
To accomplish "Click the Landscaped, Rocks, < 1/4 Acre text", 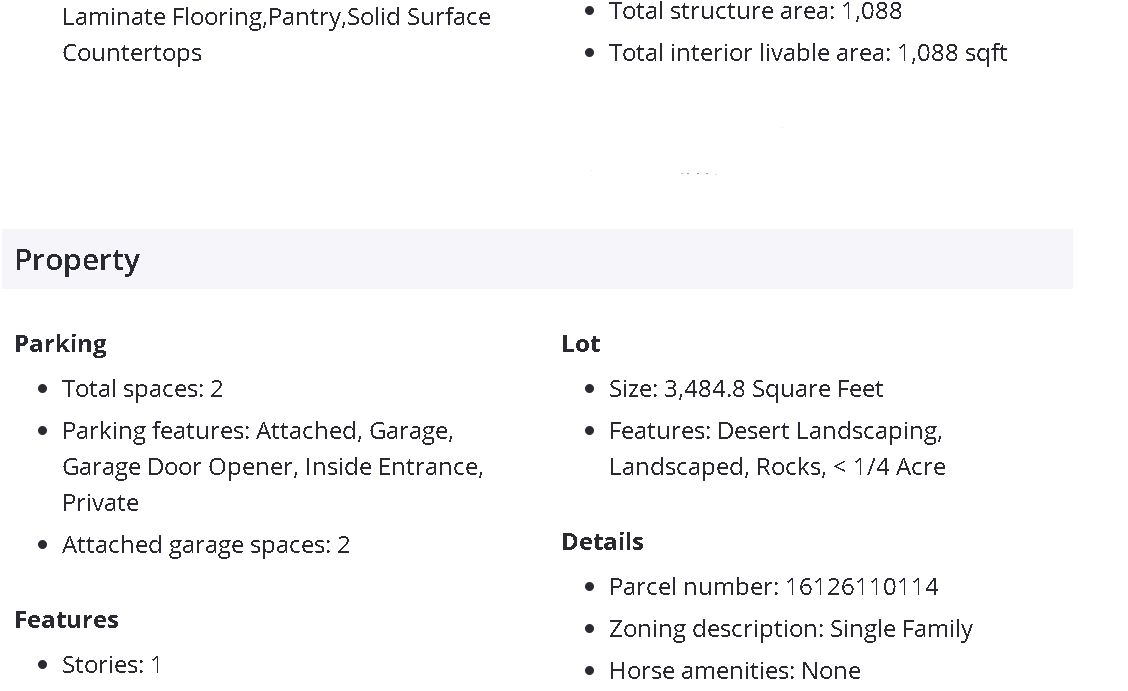I will (x=777, y=467).
